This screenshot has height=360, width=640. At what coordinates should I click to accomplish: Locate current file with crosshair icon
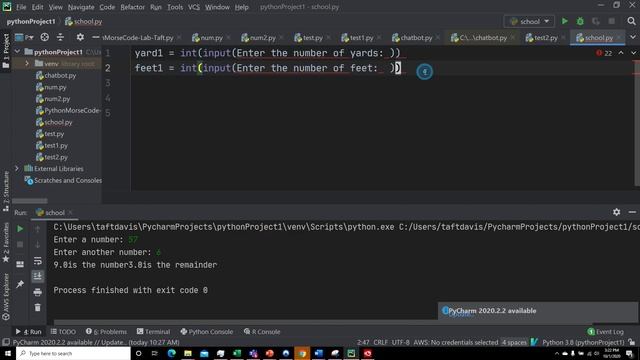click(44, 38)
